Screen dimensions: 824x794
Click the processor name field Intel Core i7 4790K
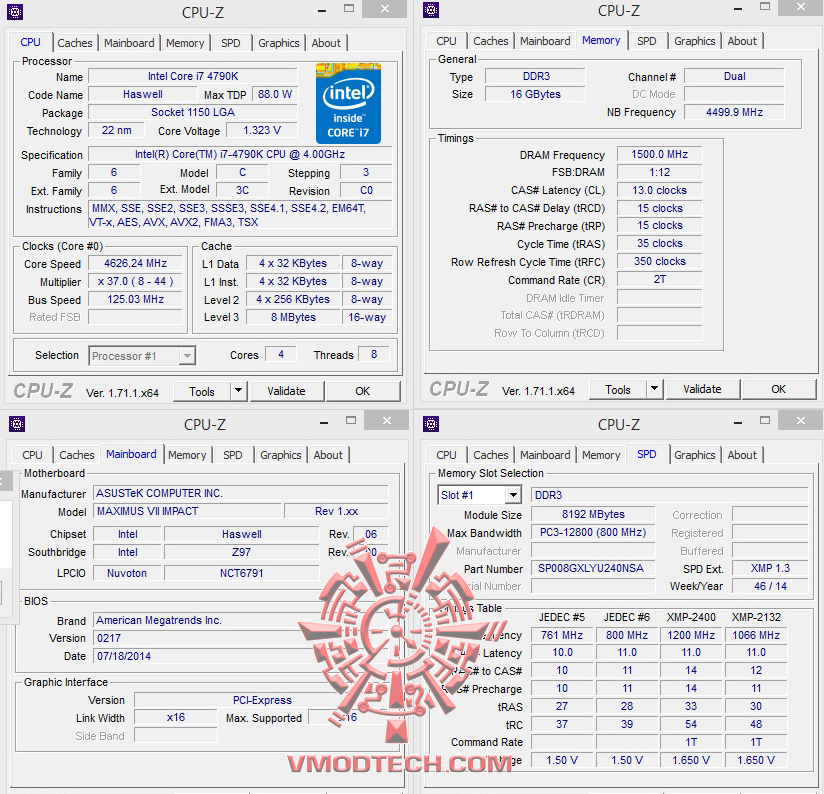[x=193, y=76]
